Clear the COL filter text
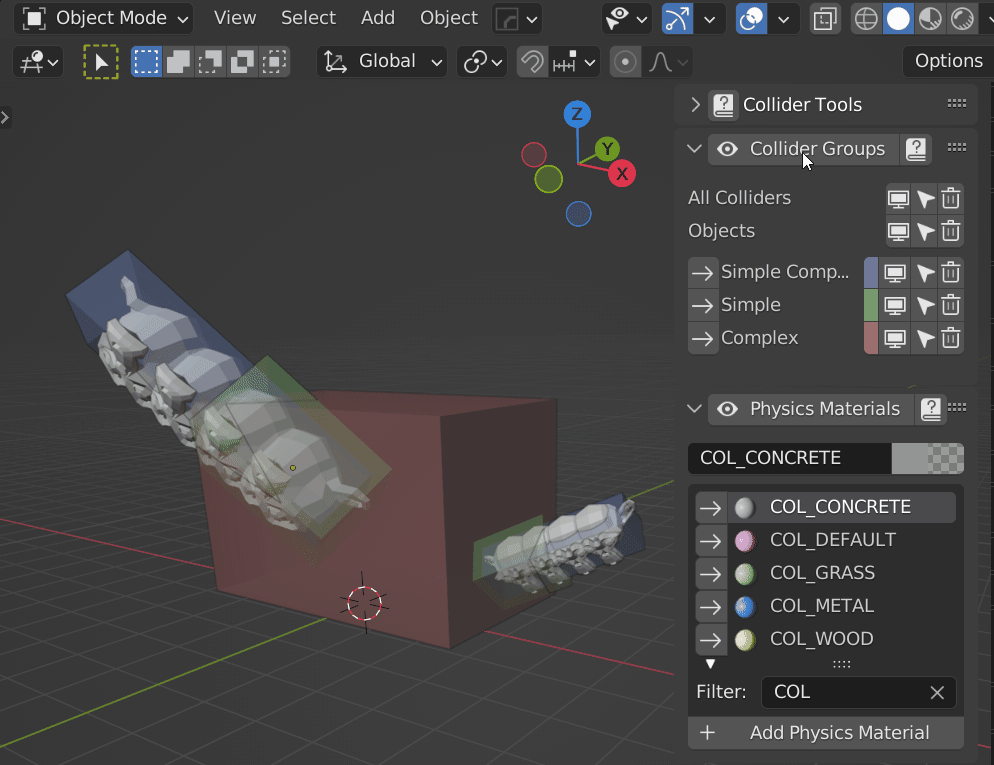Viewport: 994px width, 765px height. pos(937,692)
